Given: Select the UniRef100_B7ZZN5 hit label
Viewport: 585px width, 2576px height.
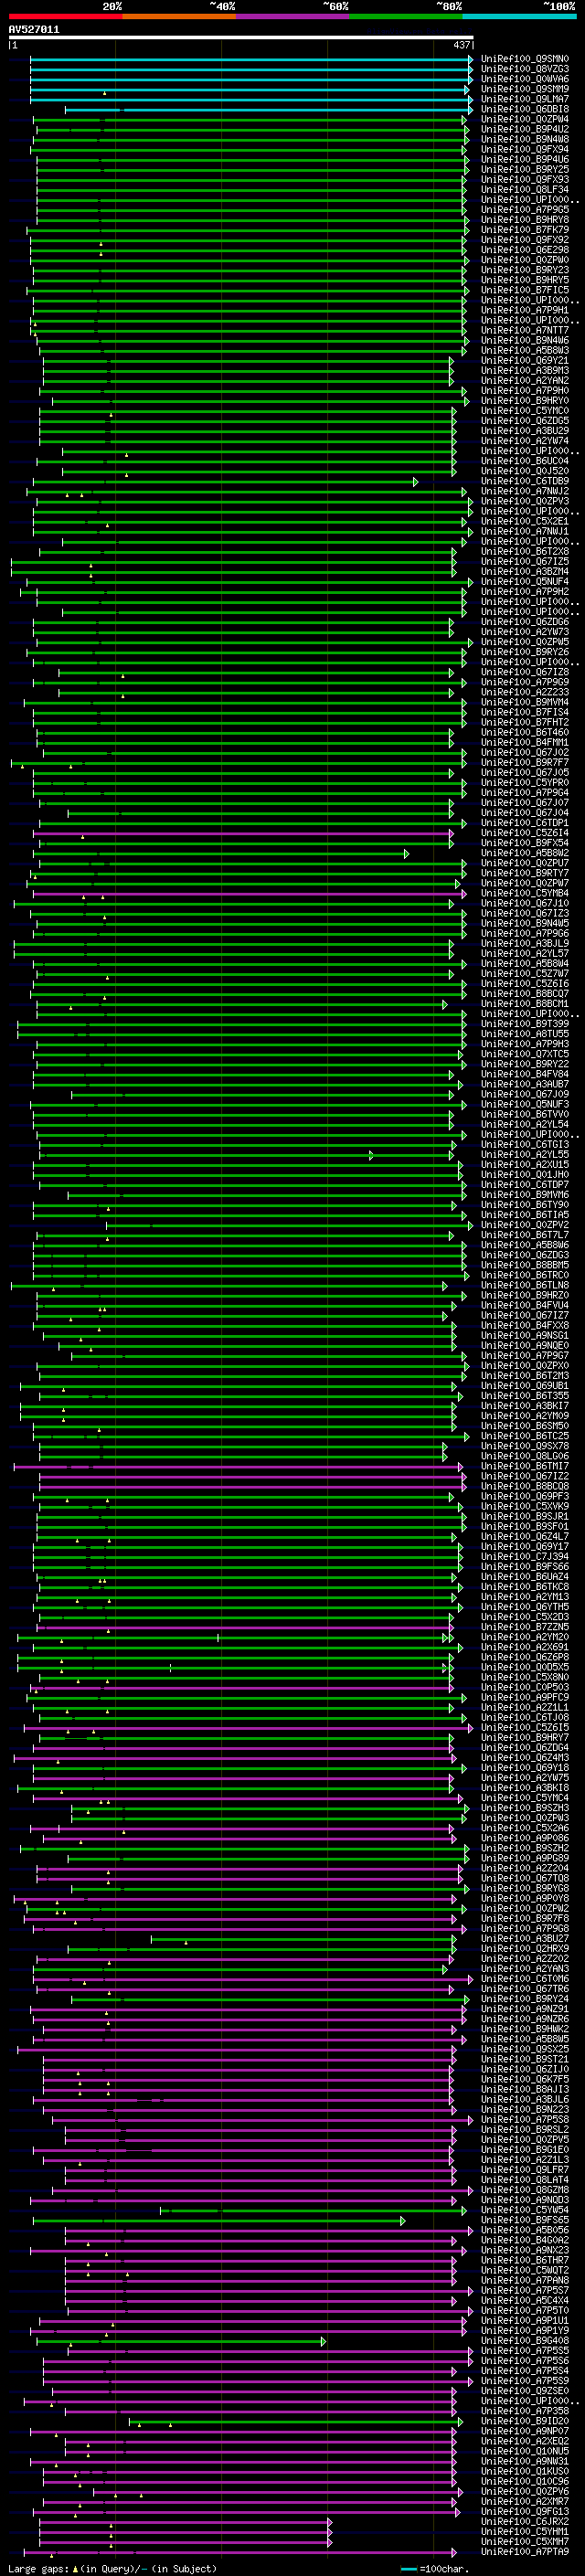Looking at the screenshot, I should [525, 1626].
